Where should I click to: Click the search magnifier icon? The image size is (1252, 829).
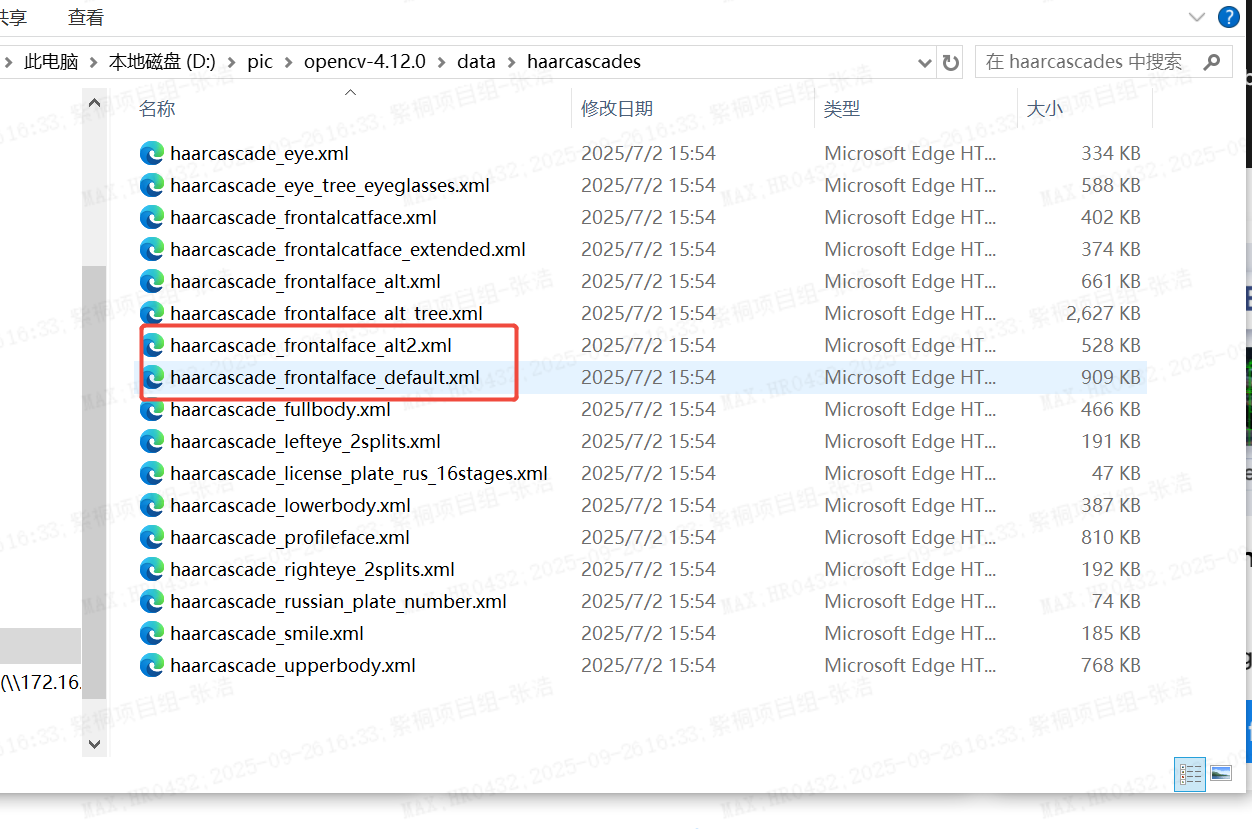[1212, 62]
